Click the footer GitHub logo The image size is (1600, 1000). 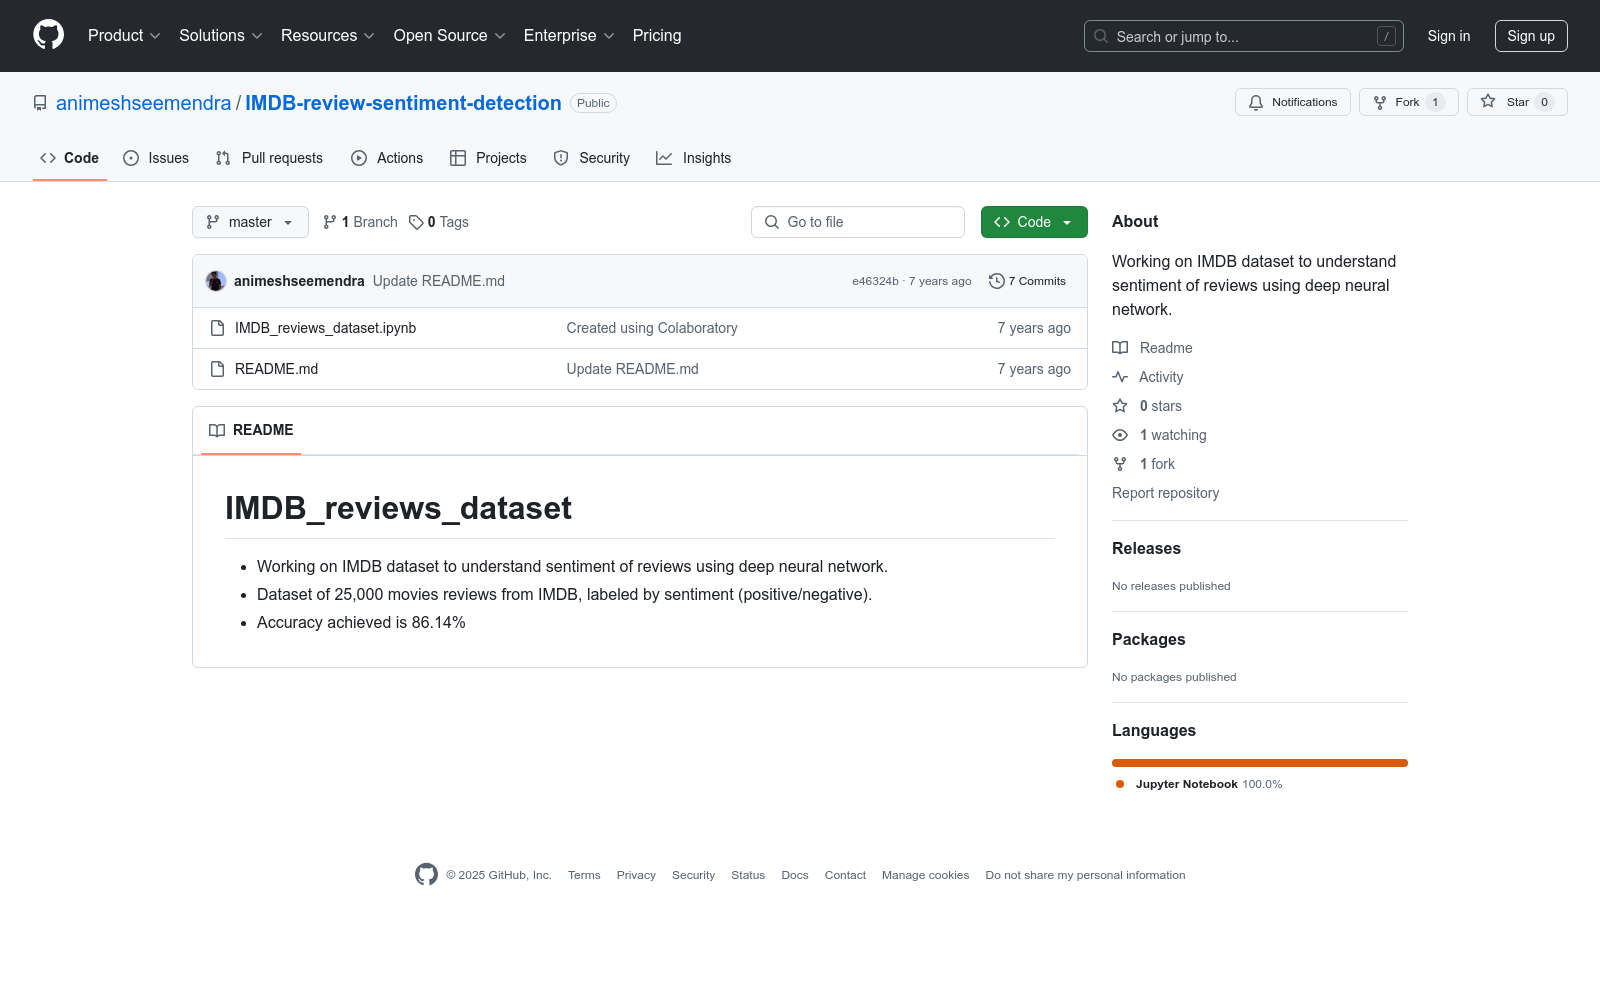point(426,874)
